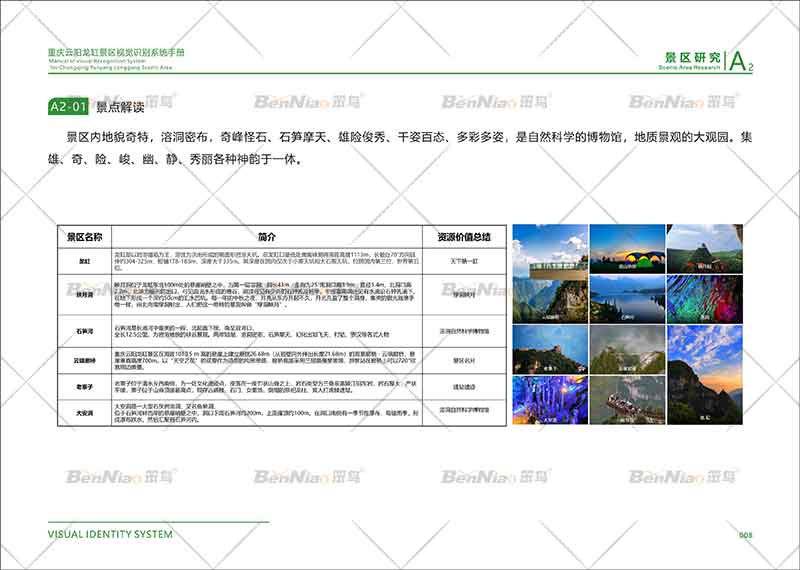
Task: Click the 景区名称 column header
Action: [85, 237]
